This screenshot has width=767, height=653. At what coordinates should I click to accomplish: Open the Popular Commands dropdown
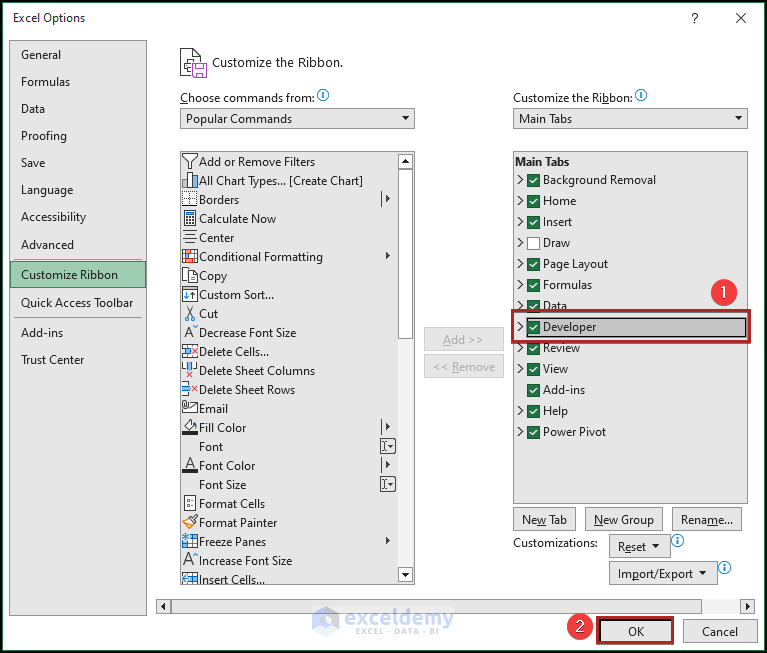click(x=297, y=119)
